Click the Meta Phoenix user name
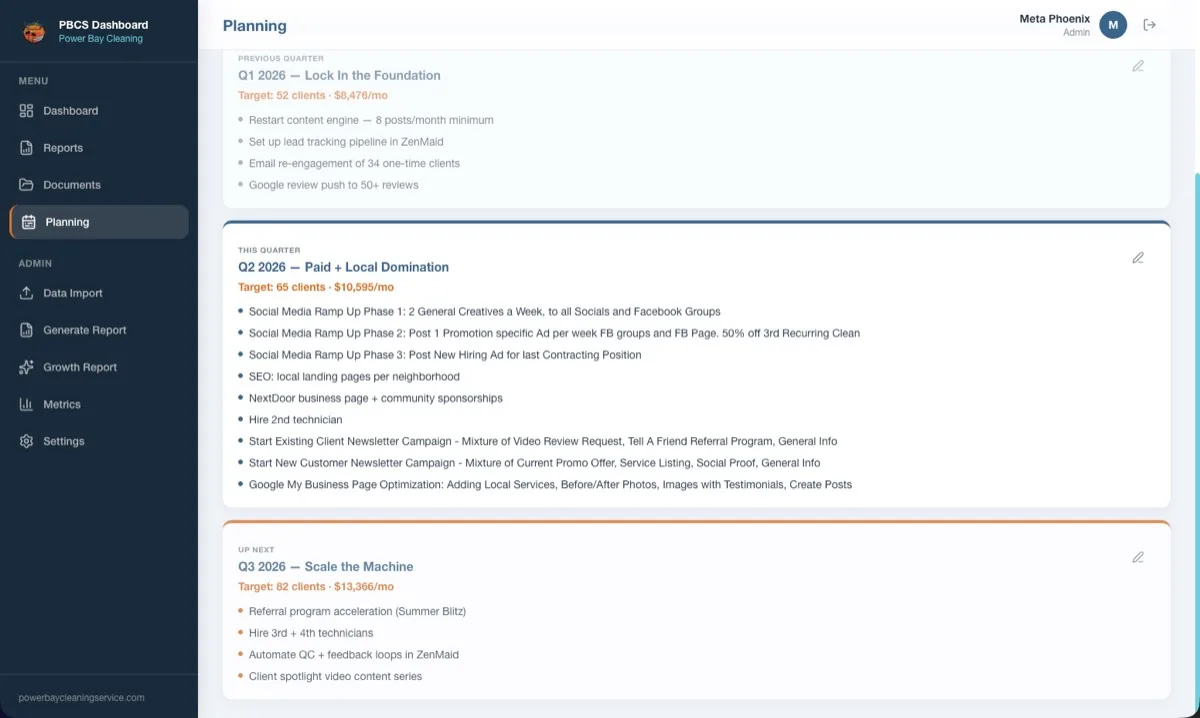 [1054, 19]
